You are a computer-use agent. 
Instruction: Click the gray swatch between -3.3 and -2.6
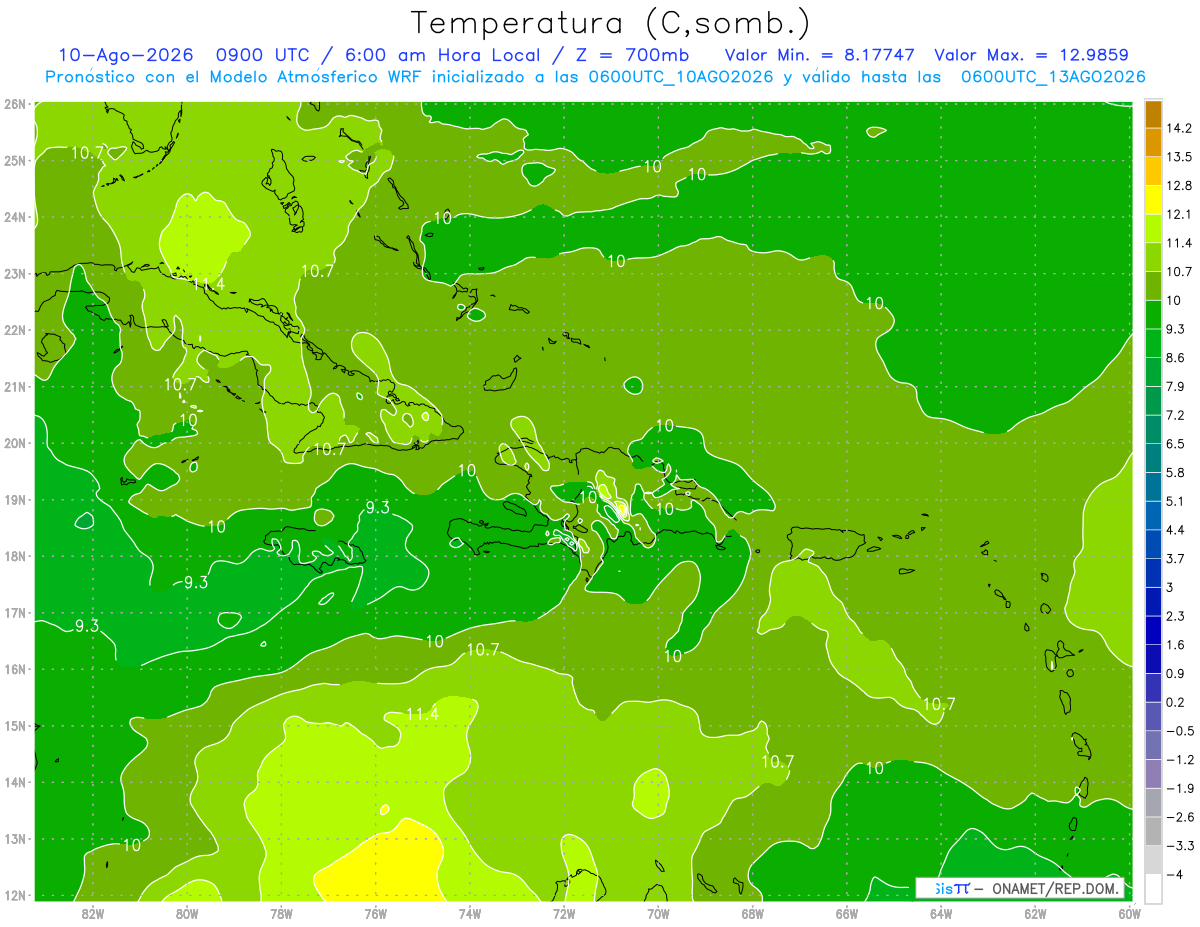point(1153,831)
